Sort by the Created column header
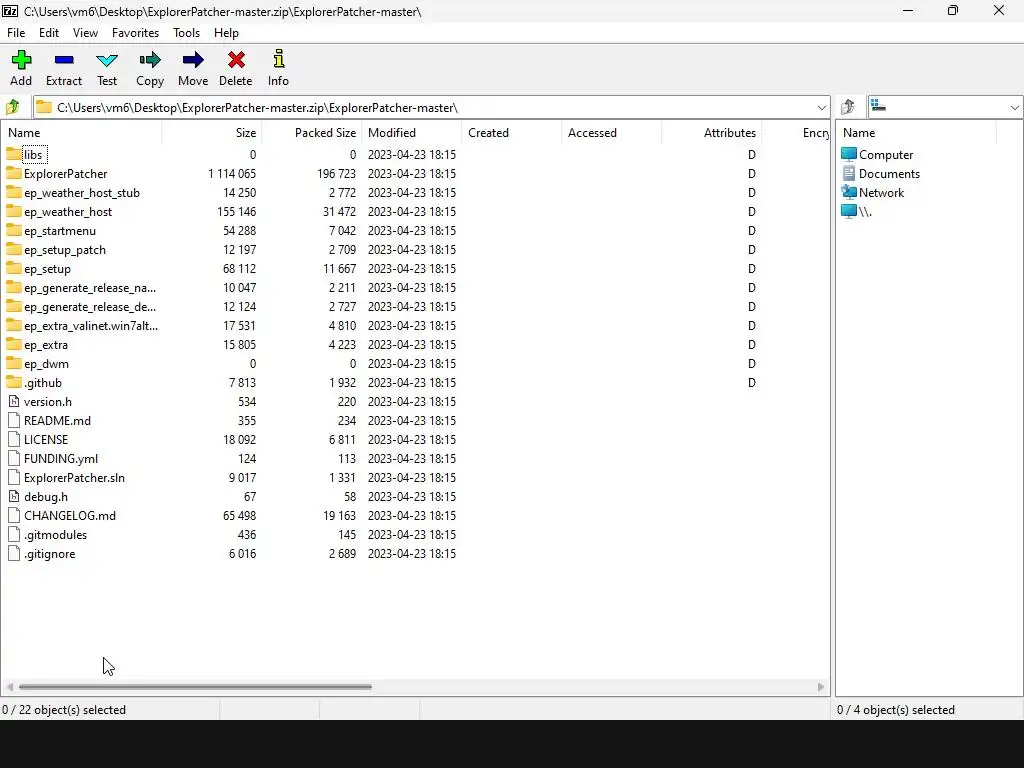This screenshot has height=768, width=1024. pyautogui.click(x=511, y=133)
